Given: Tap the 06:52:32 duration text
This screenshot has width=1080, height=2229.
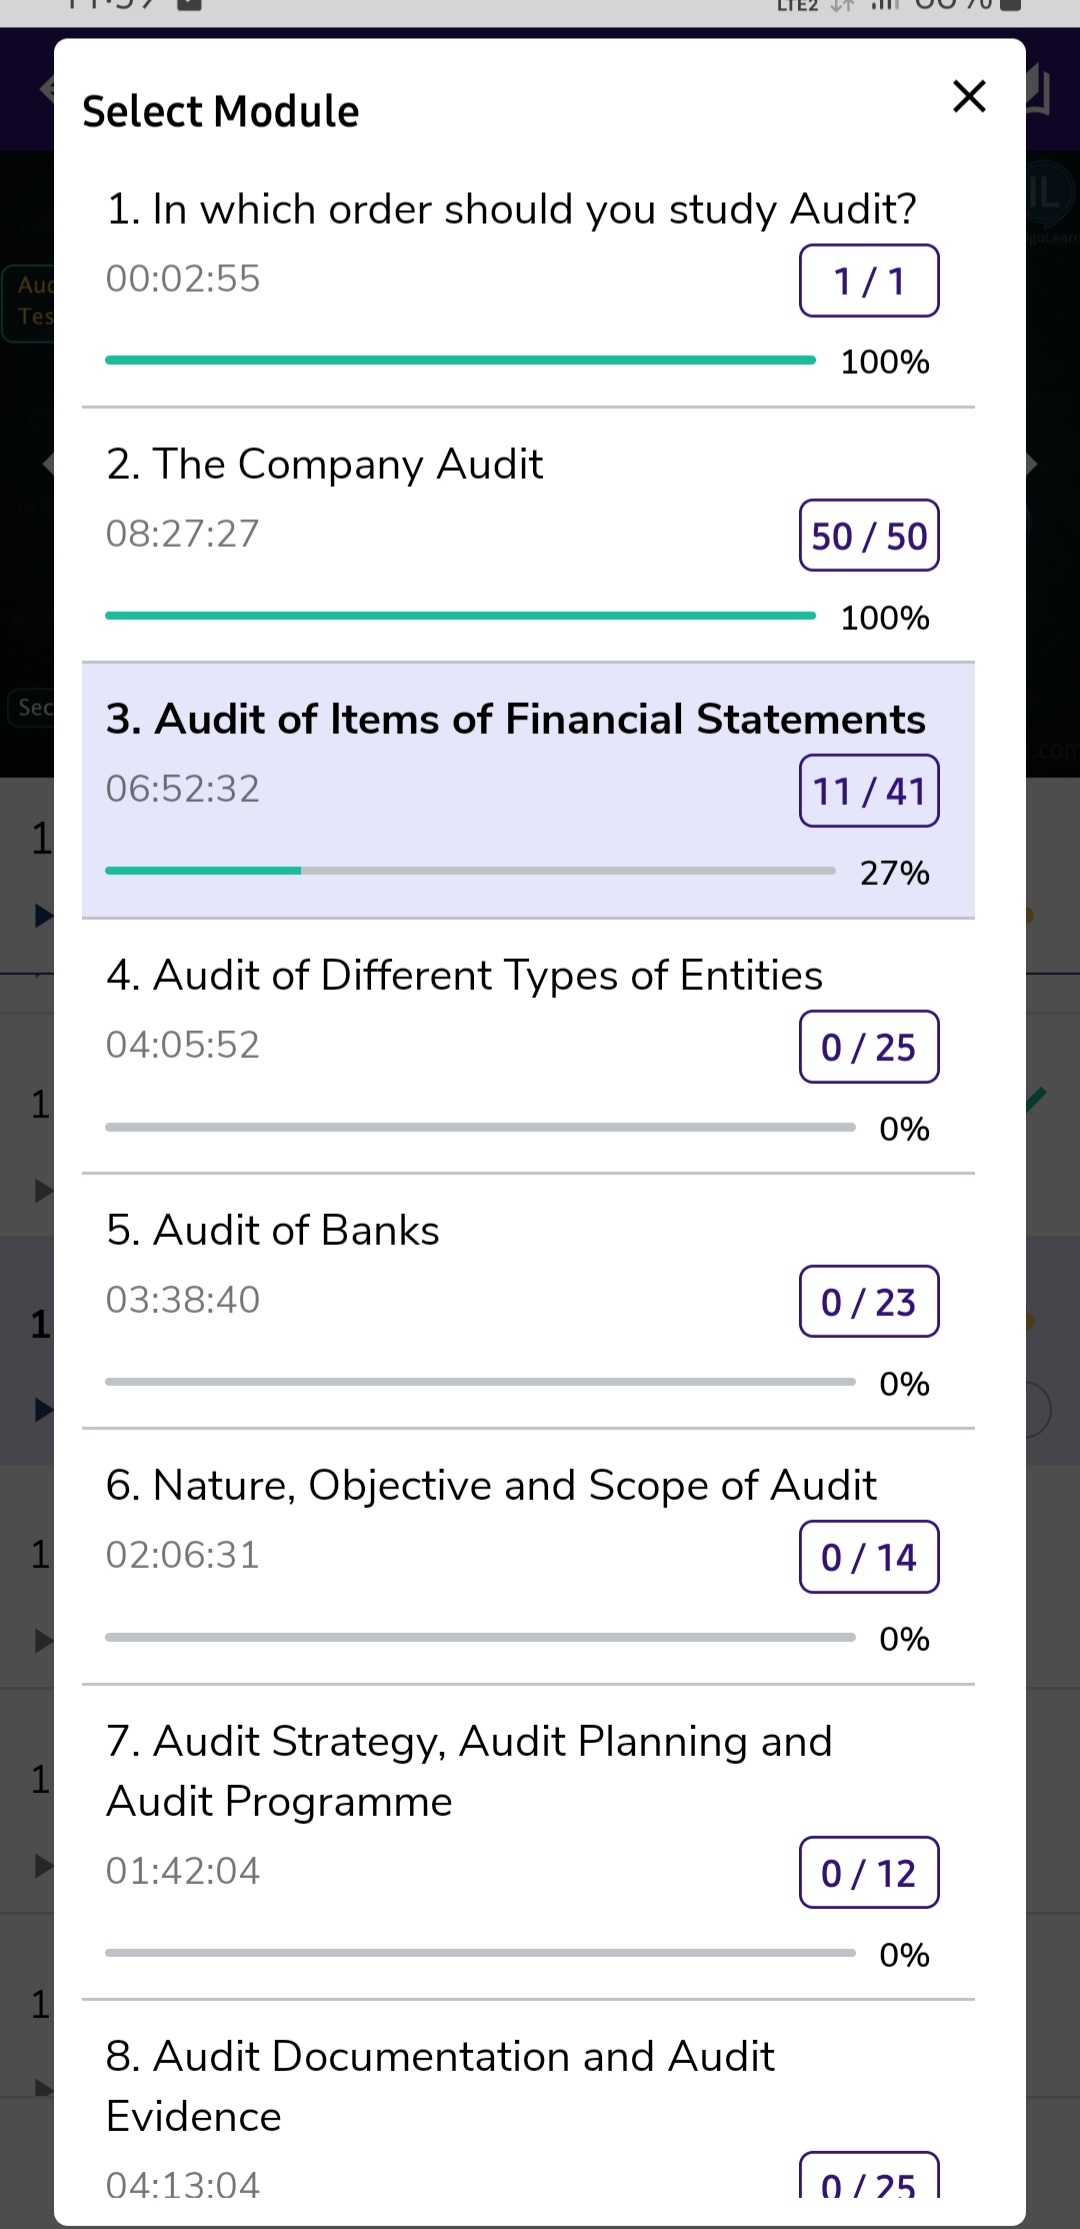Looking at the screenshot, I should coord(183,789).
